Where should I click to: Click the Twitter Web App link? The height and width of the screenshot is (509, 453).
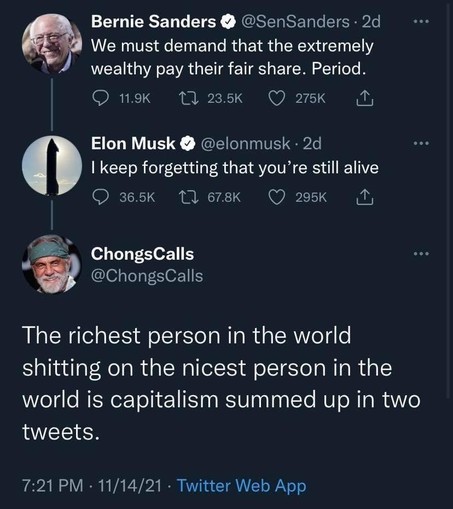(x=241, y=485)
